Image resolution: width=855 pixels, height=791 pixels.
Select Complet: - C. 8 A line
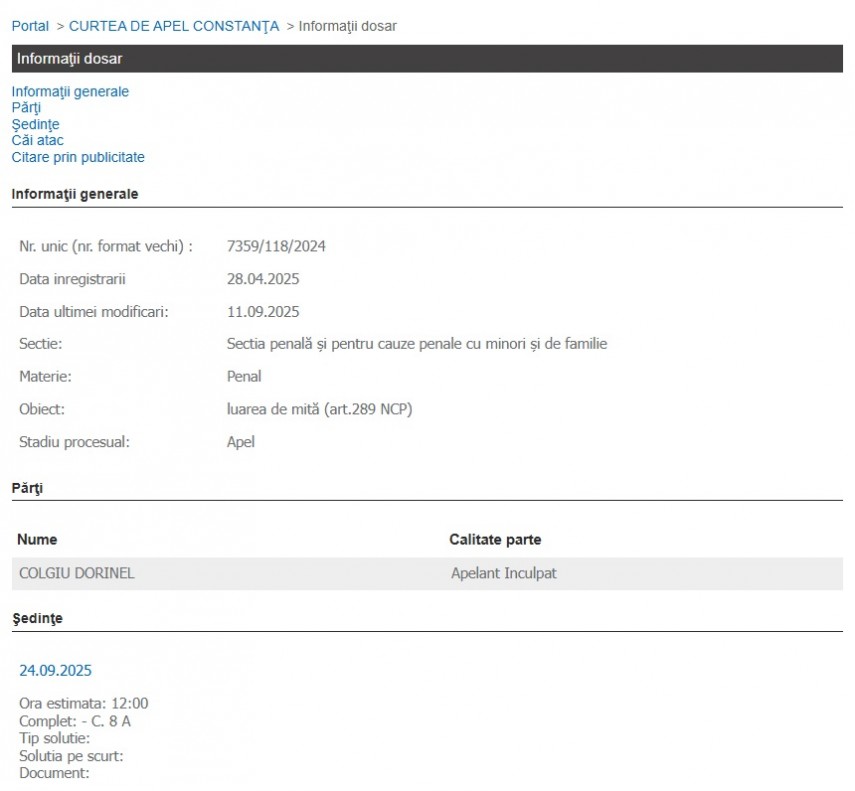(x=75, y=721)
